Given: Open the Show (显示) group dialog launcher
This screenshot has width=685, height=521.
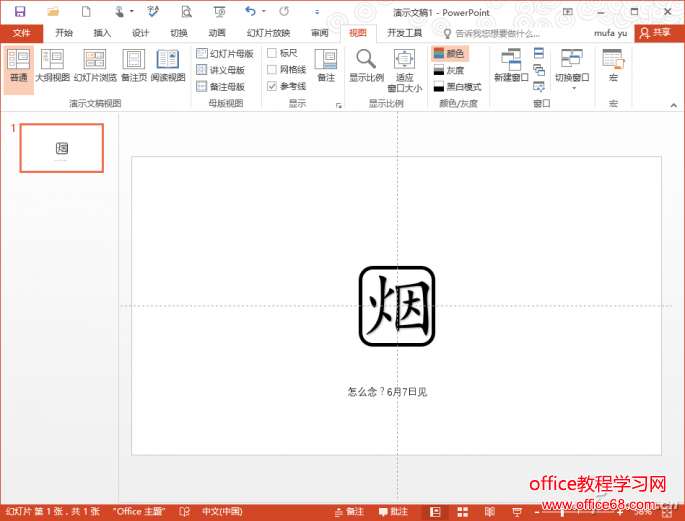Looking at the screenshot, I should [x=338, y=104].
